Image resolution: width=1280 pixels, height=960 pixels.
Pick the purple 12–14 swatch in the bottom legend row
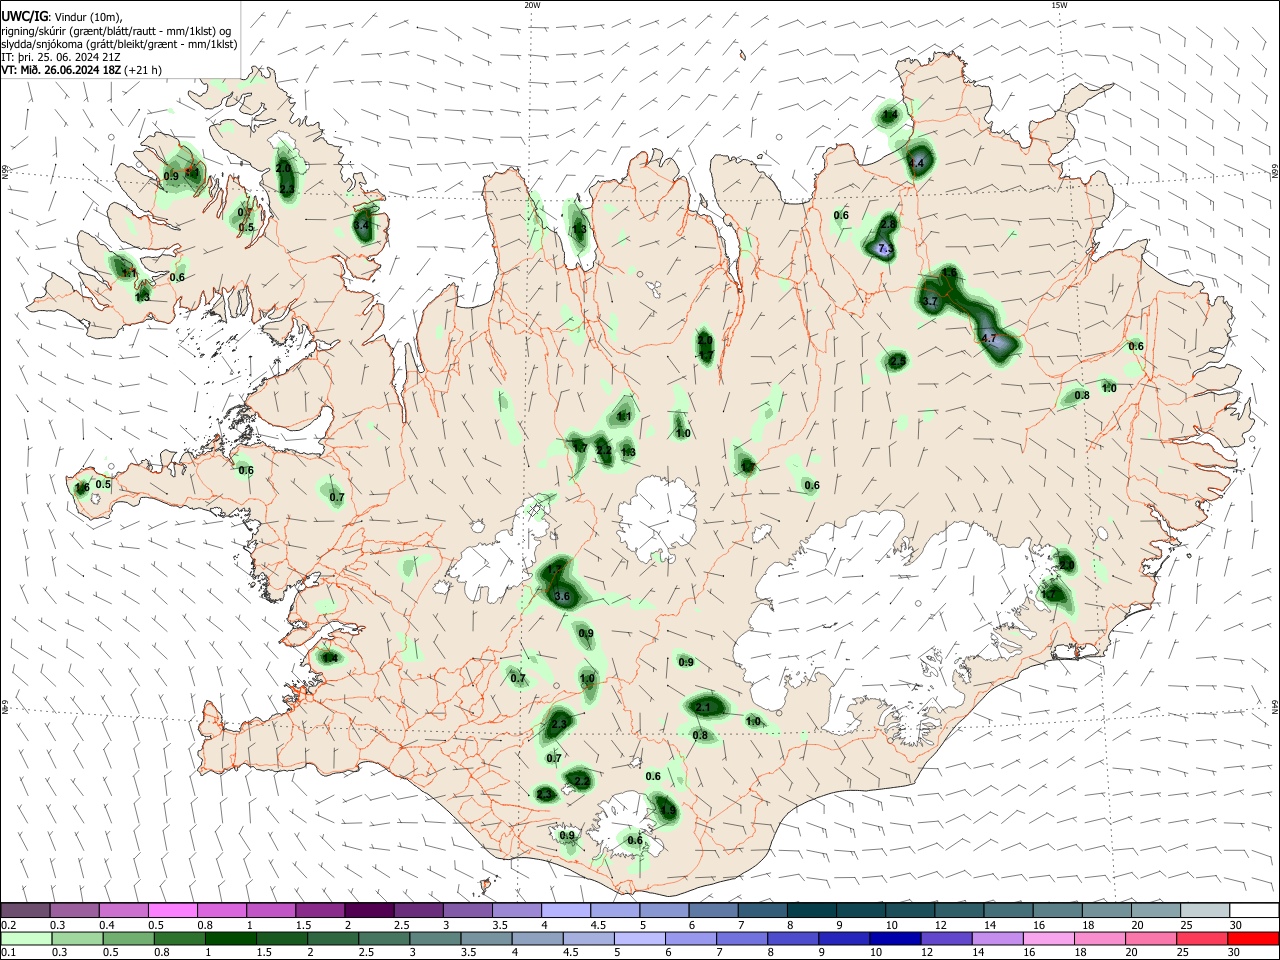click(x=945, y=938)
